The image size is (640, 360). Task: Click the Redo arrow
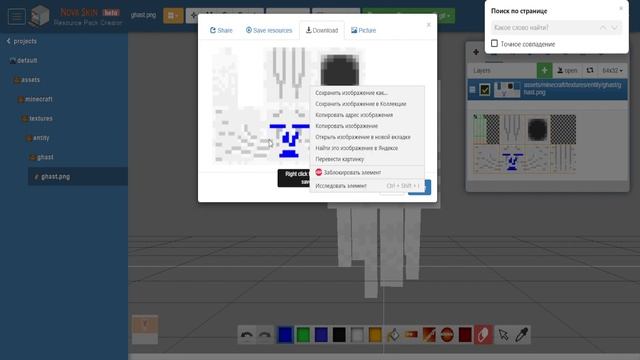[x=264, y=335]
